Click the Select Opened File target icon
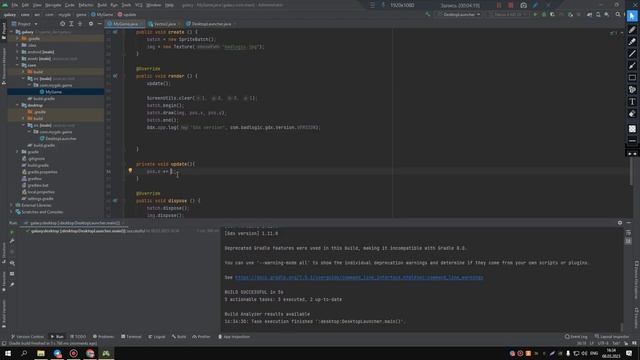 [x=62, y=24]
